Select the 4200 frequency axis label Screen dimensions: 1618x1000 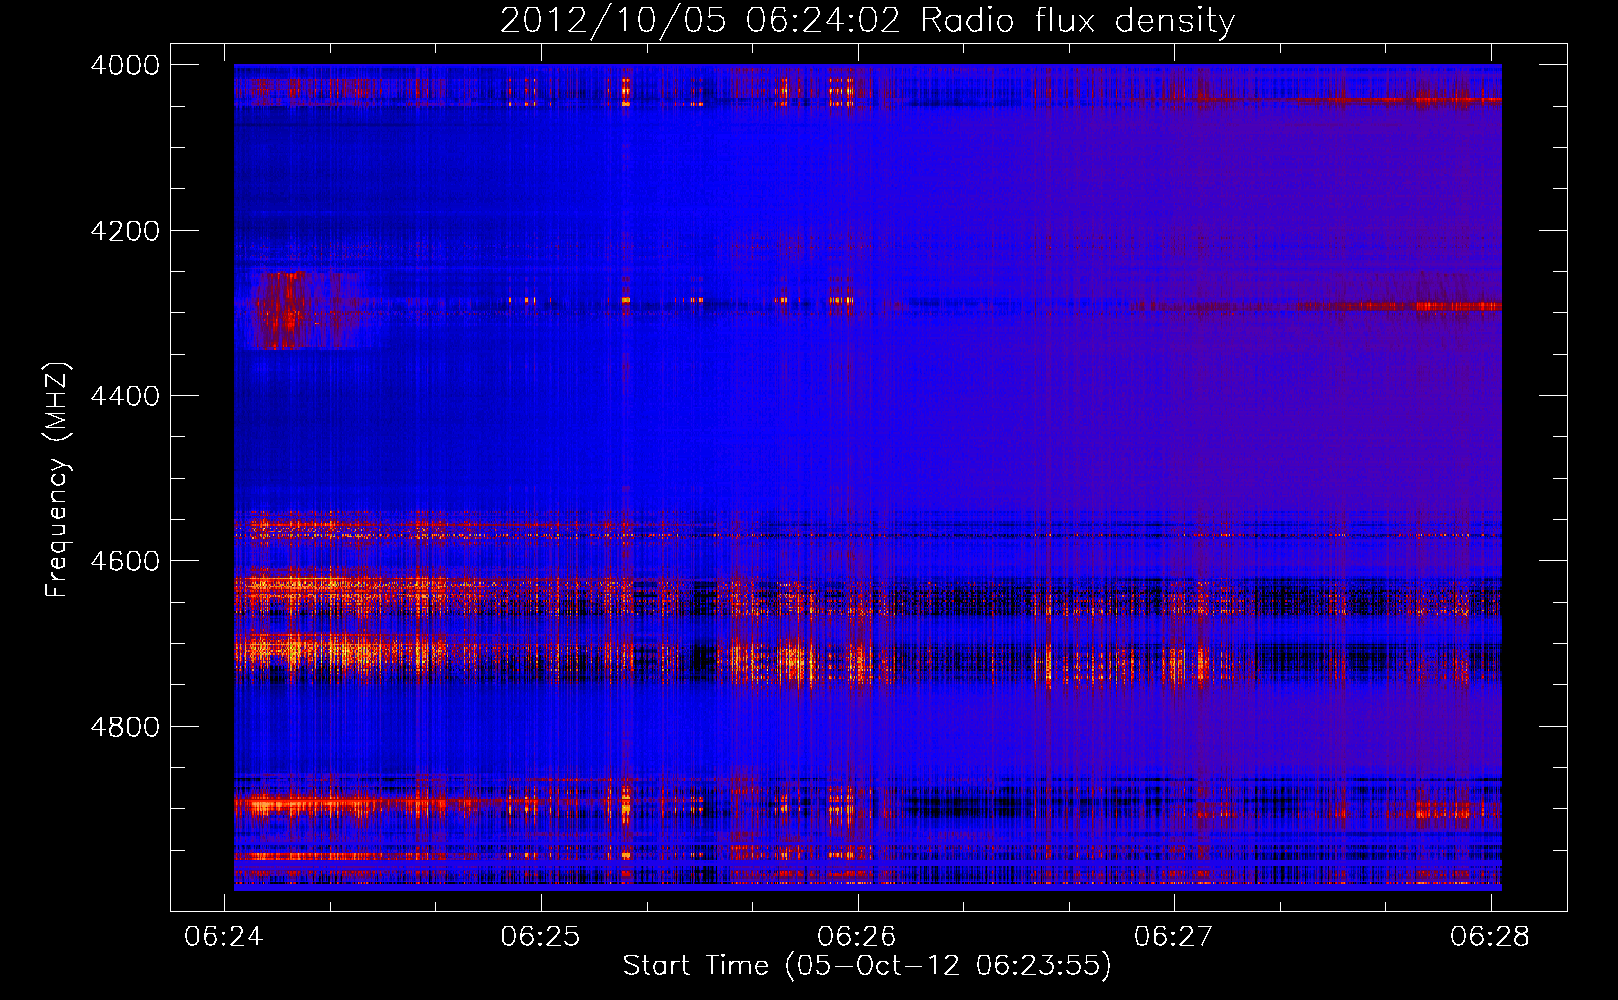(125, 231)
